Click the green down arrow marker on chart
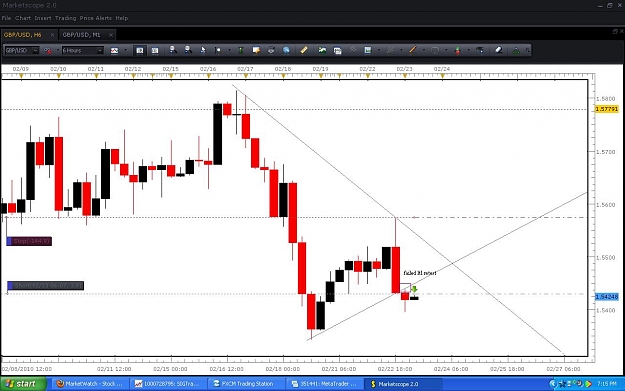This screenshot has height=391, width=625. coord(415,289)
